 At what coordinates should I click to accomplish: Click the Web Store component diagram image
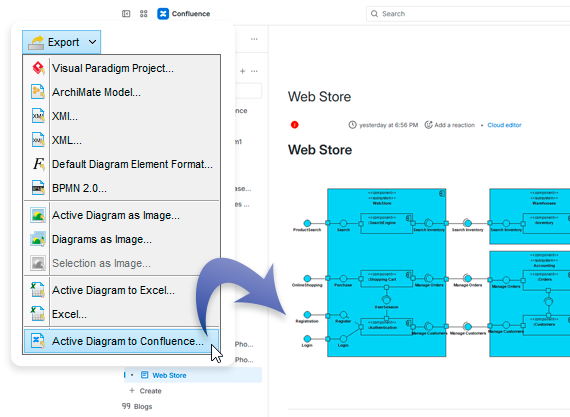point(431,273)
